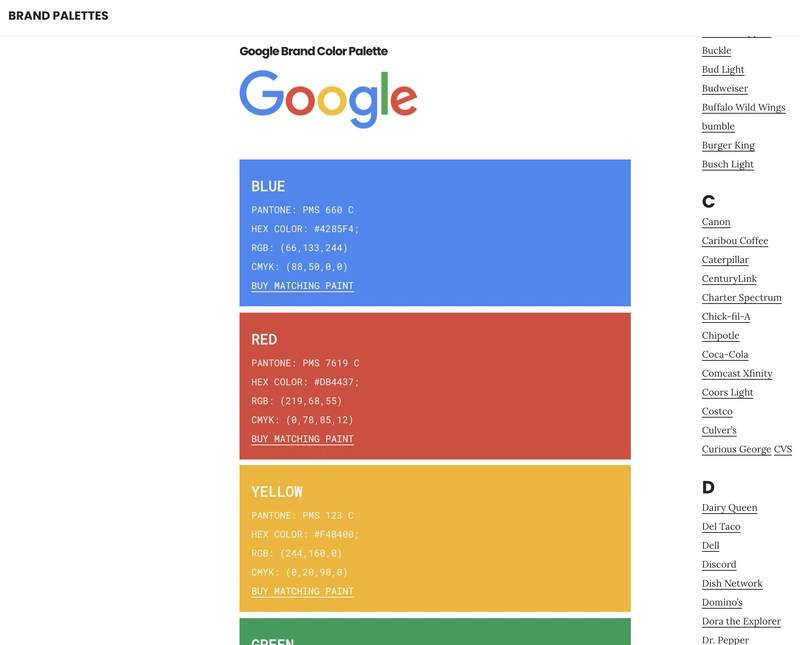Open the Buffalo Wild Wings link
This screenshot has width=800, height=645.
tap(743, 107)
